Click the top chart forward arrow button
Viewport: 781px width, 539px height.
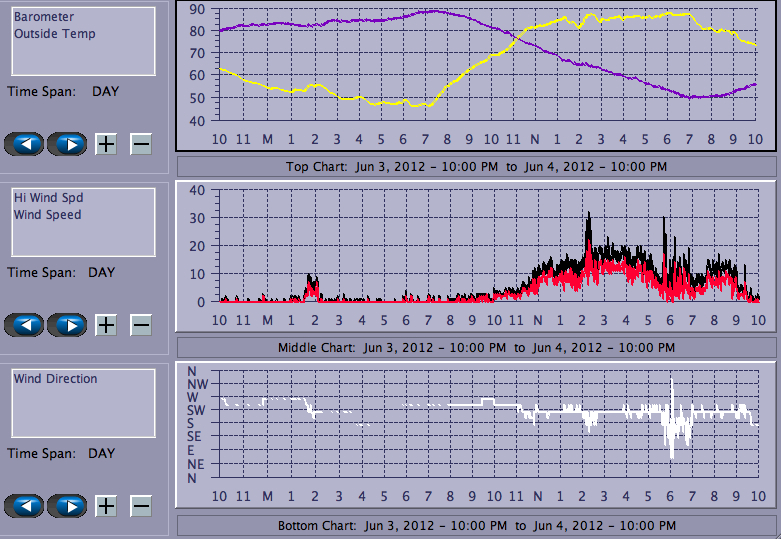coord(68,144)
